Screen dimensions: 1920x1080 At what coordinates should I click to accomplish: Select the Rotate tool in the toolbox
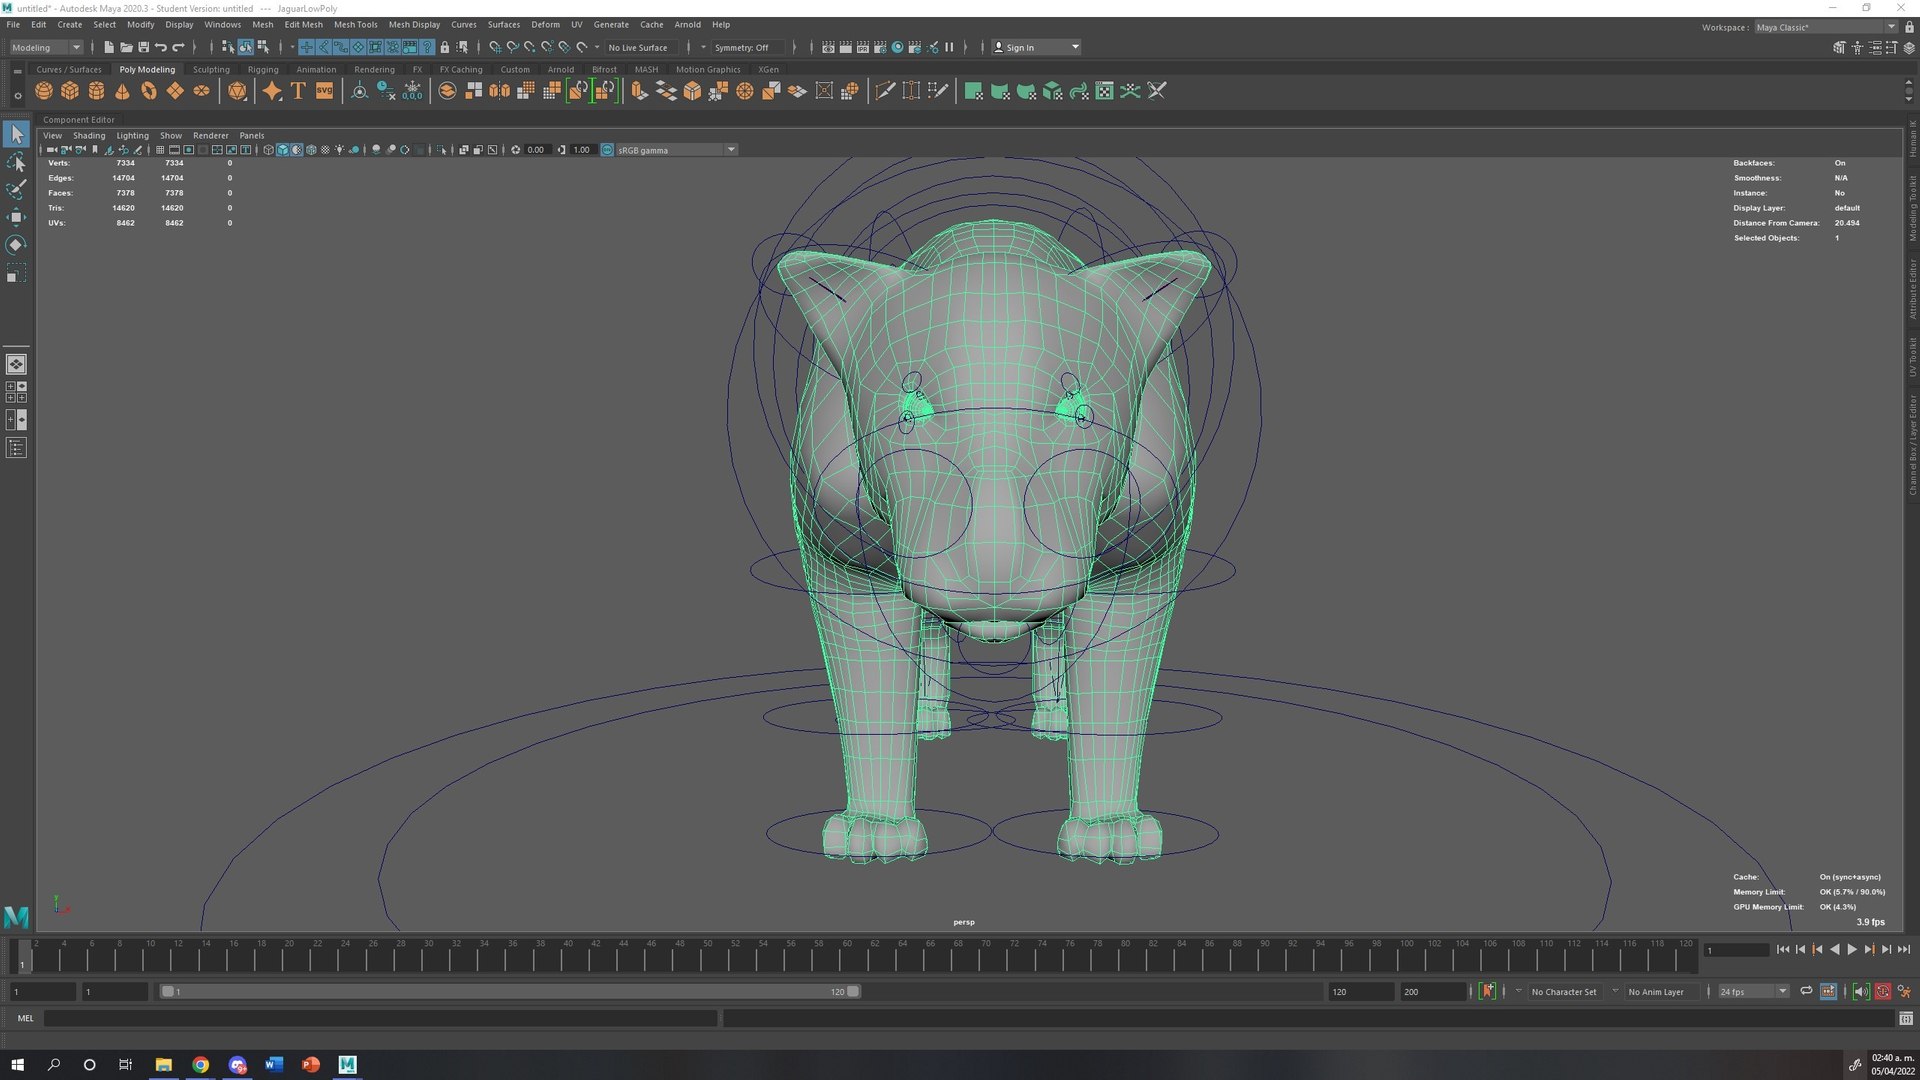[x=16, y=245]
